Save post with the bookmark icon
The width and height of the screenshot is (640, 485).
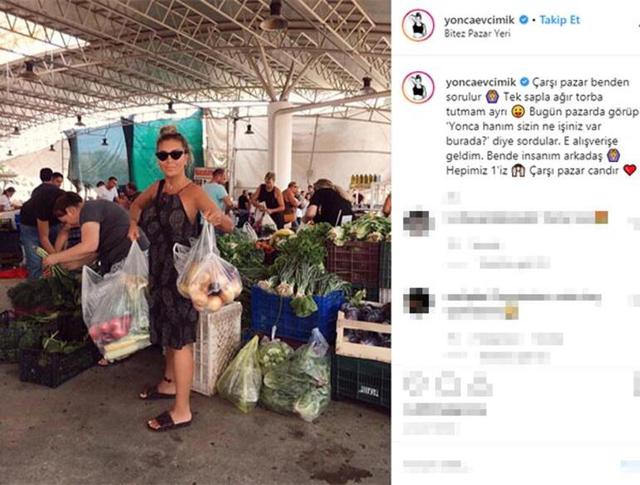pos(636,384)
